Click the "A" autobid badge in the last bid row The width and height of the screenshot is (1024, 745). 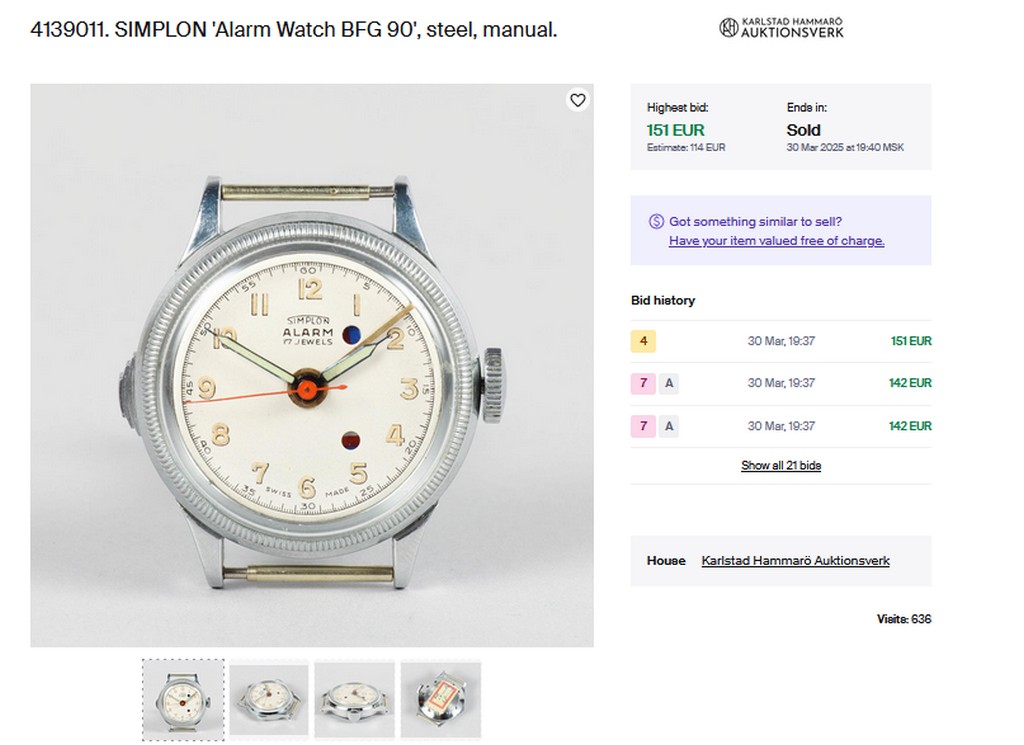(669, 426)
